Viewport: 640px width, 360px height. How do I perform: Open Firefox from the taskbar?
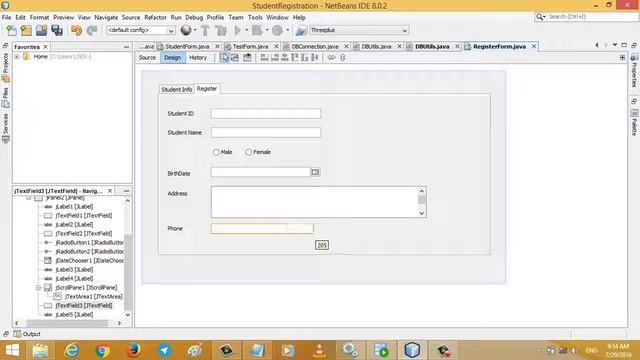click(x=133, y=350)
